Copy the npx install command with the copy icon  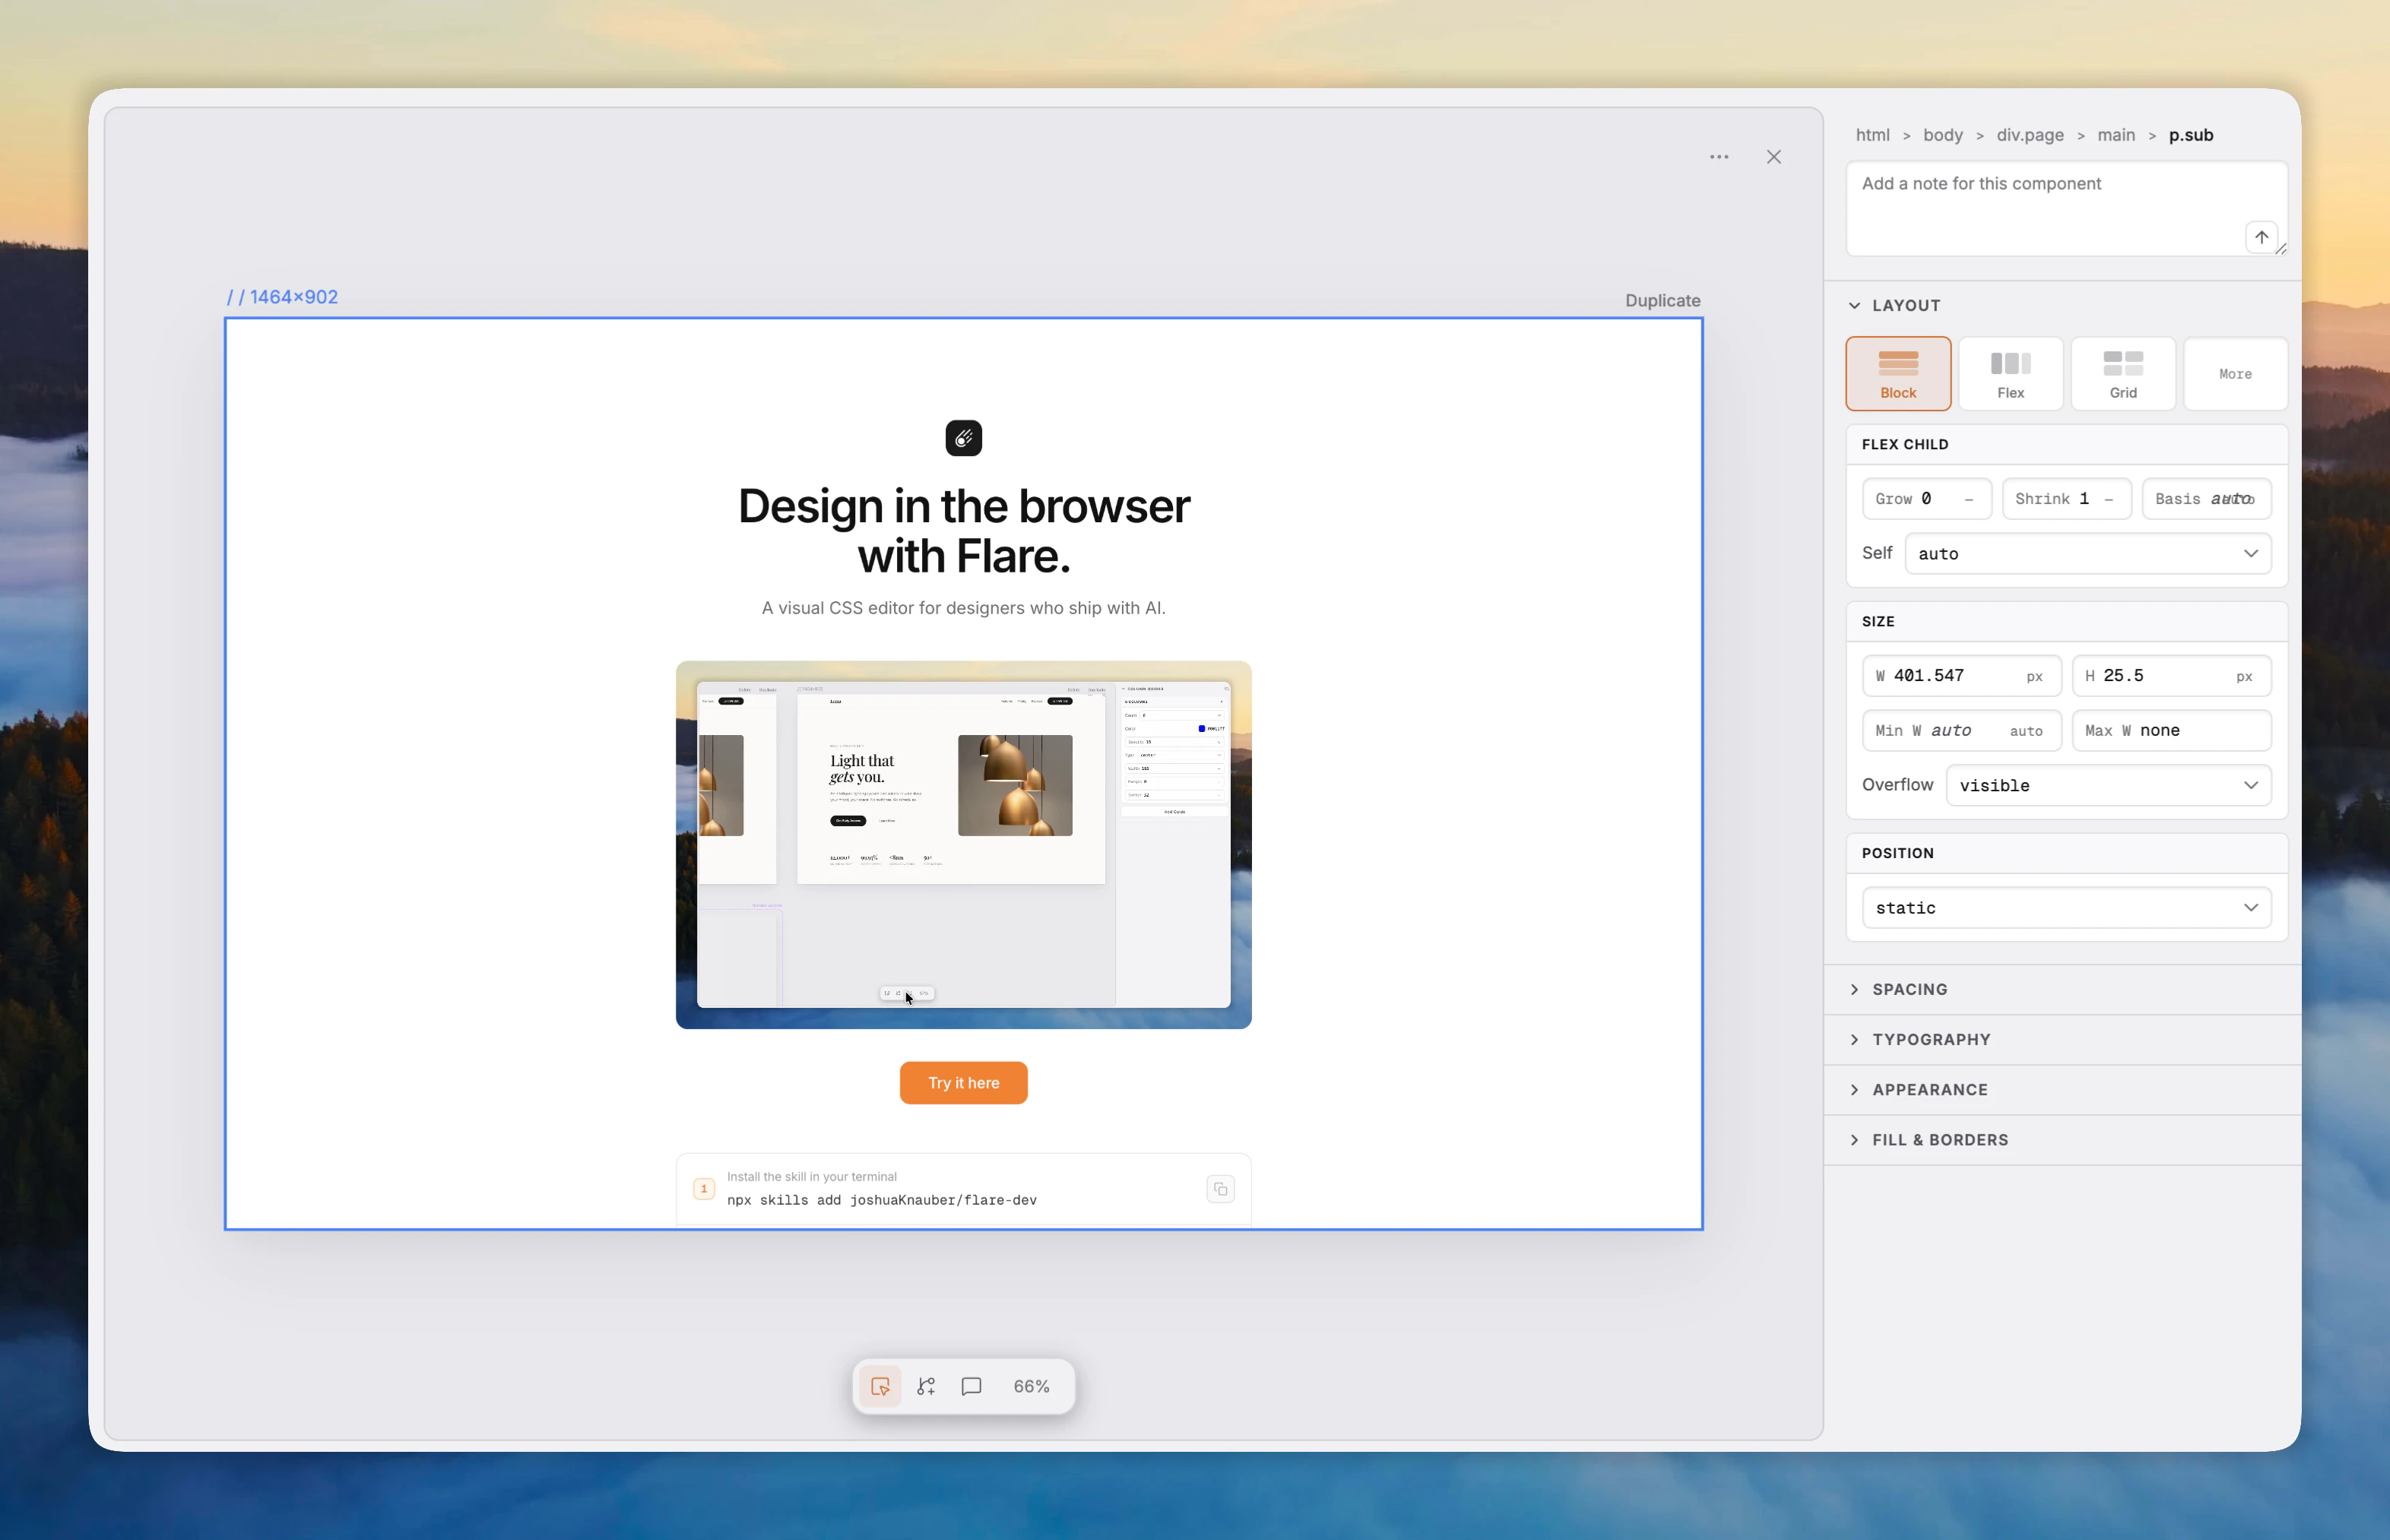coord(1220,1189)
